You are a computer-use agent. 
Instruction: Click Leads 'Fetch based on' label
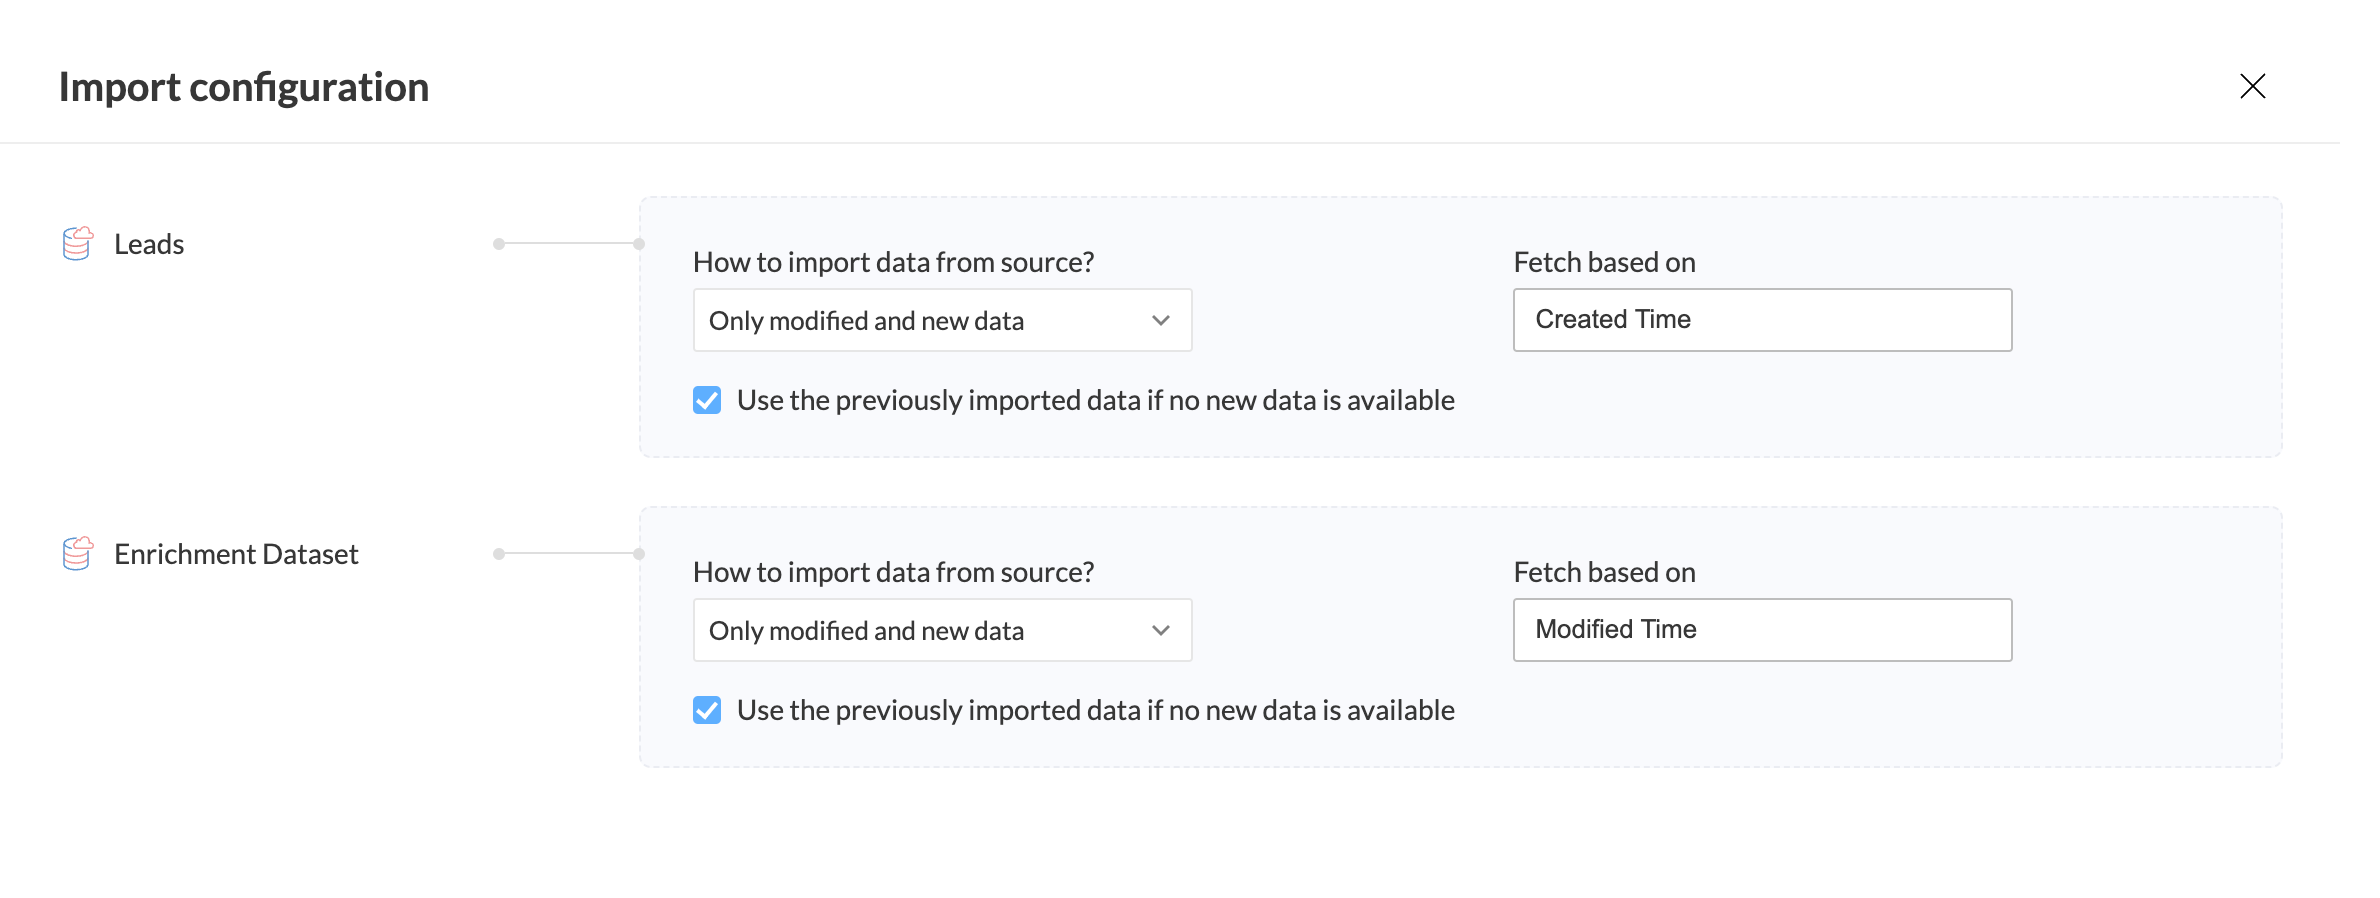[1604, 262]
